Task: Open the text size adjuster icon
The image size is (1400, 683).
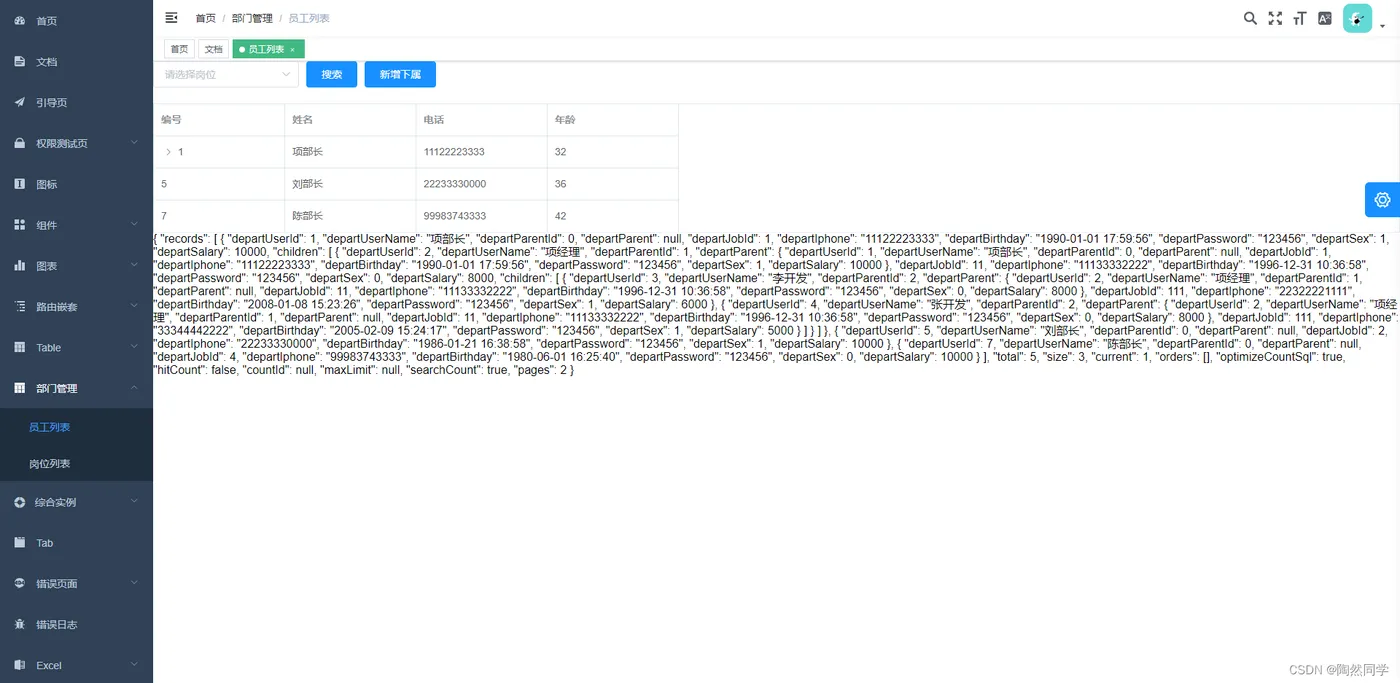Action: pos(1300,18)
